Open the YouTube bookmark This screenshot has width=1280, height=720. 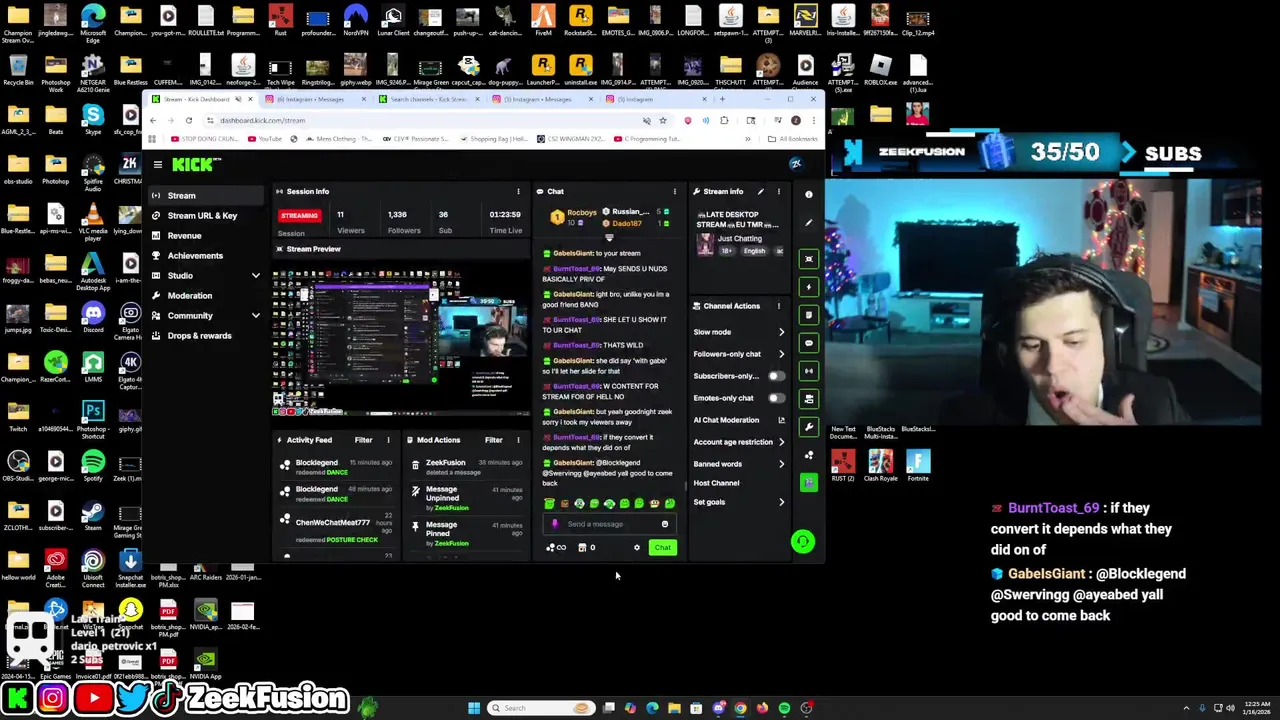coord(265,139)
